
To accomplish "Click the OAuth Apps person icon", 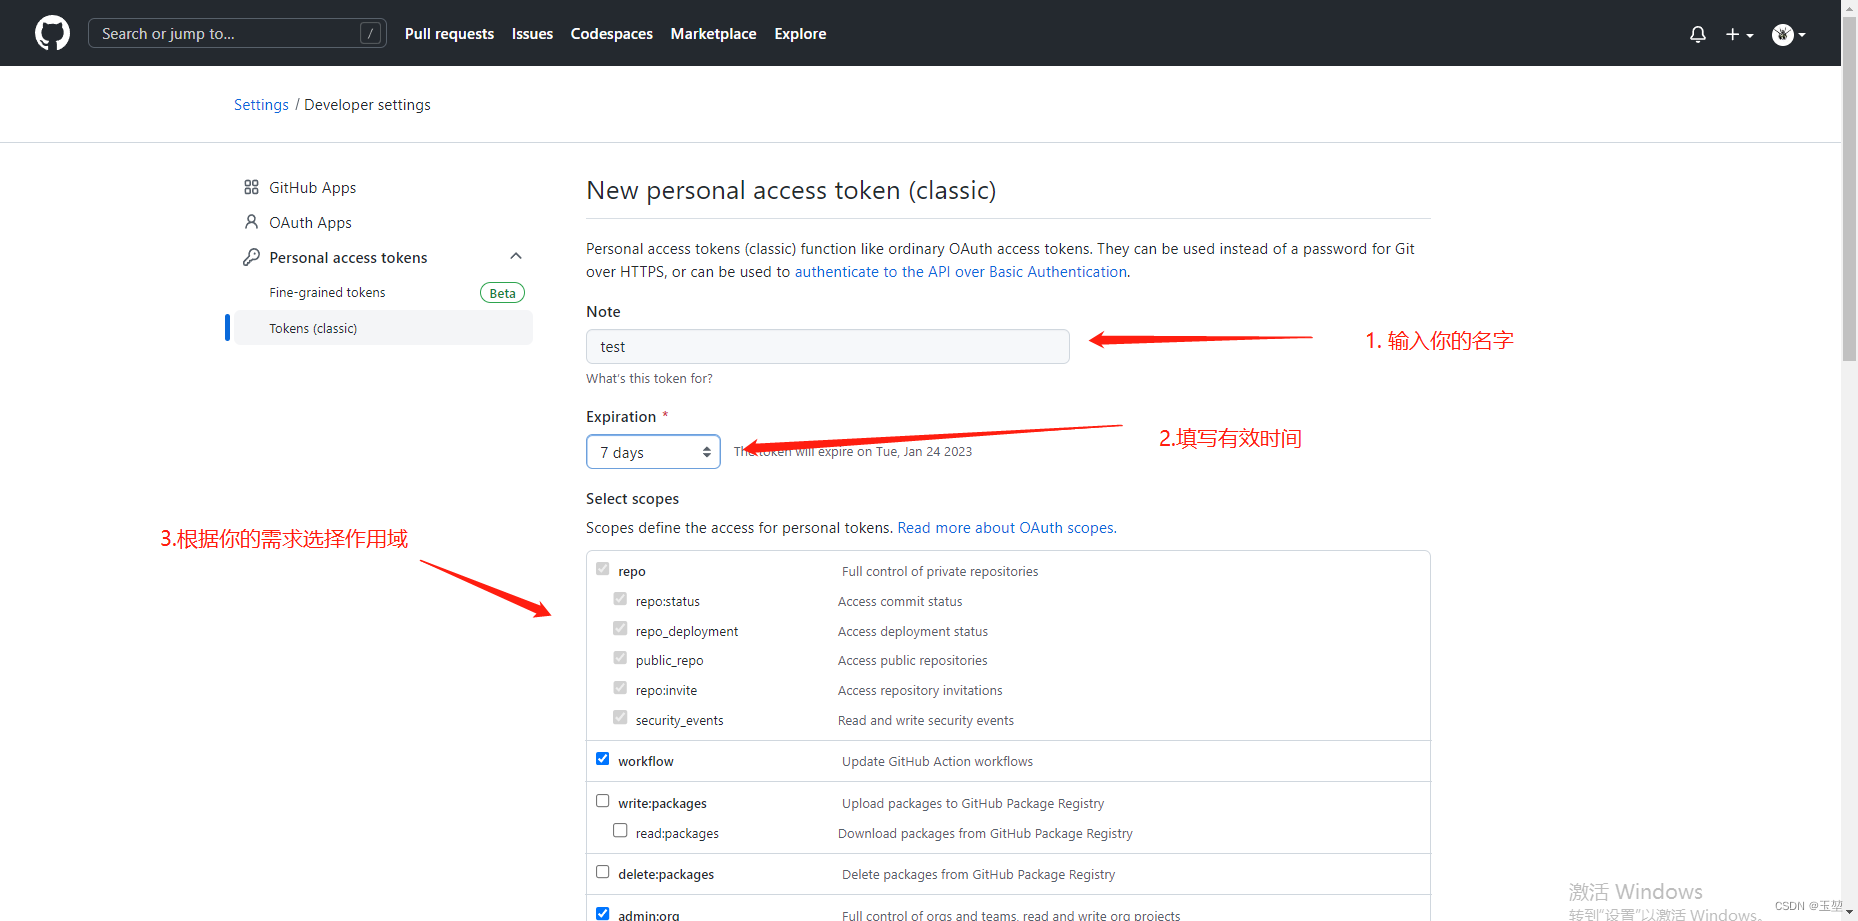I will 251,222.
